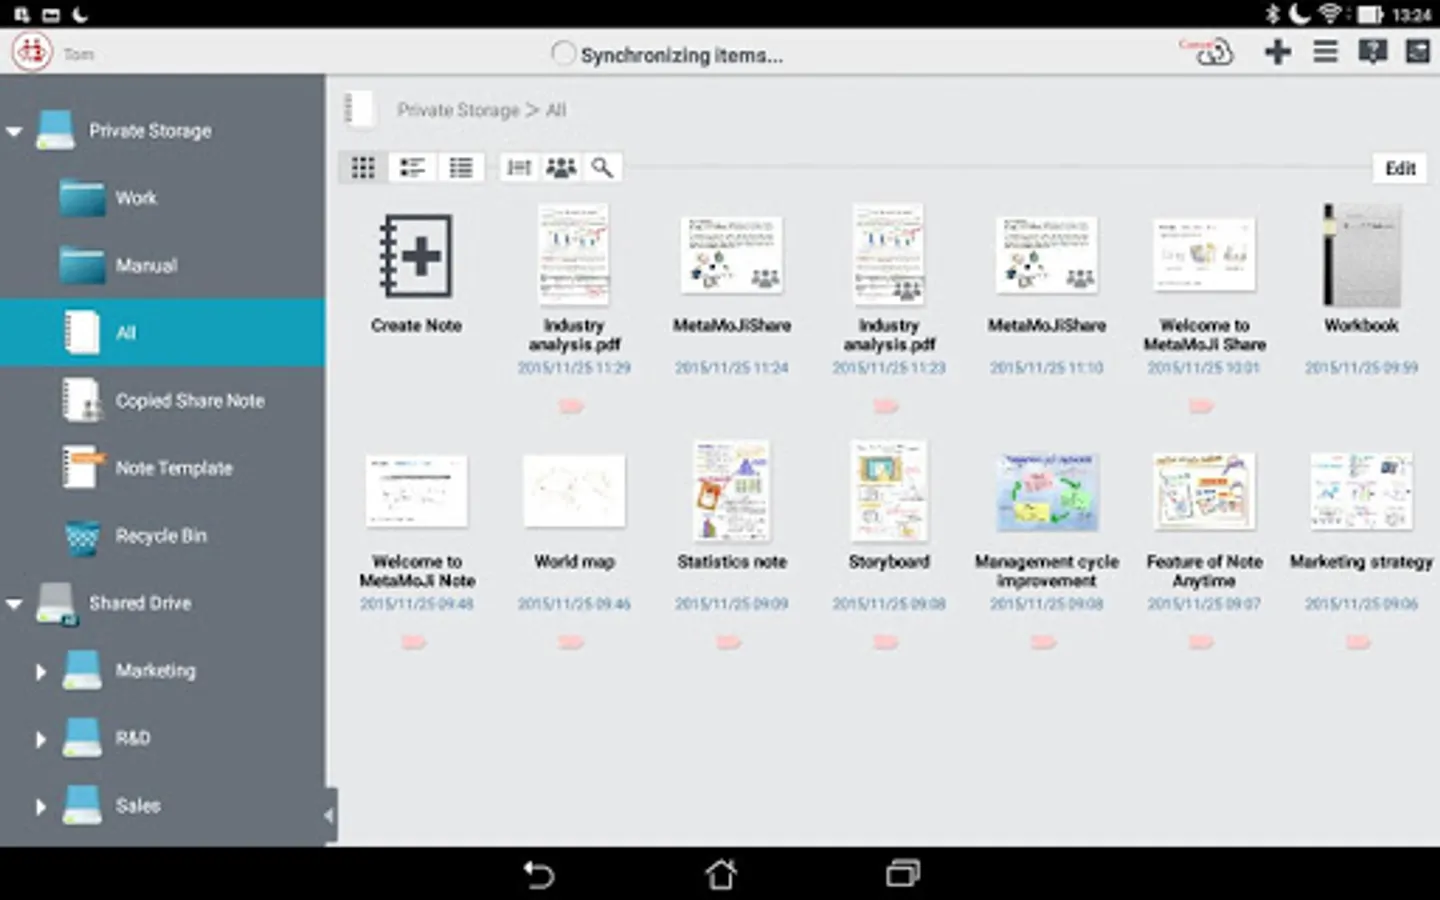
Task: Tap the plus icon to add an item
Action: click(1278, 51)
